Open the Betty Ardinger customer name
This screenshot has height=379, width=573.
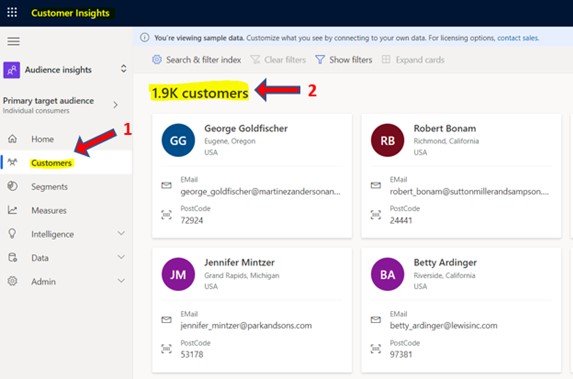(445, 262)
